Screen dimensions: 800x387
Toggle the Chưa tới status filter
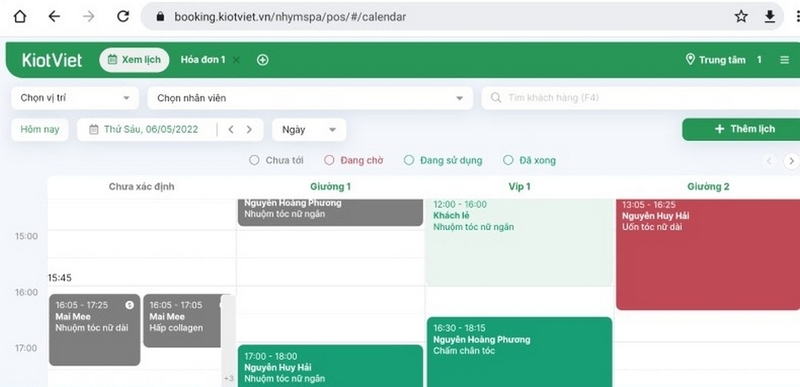click(276, 160)
